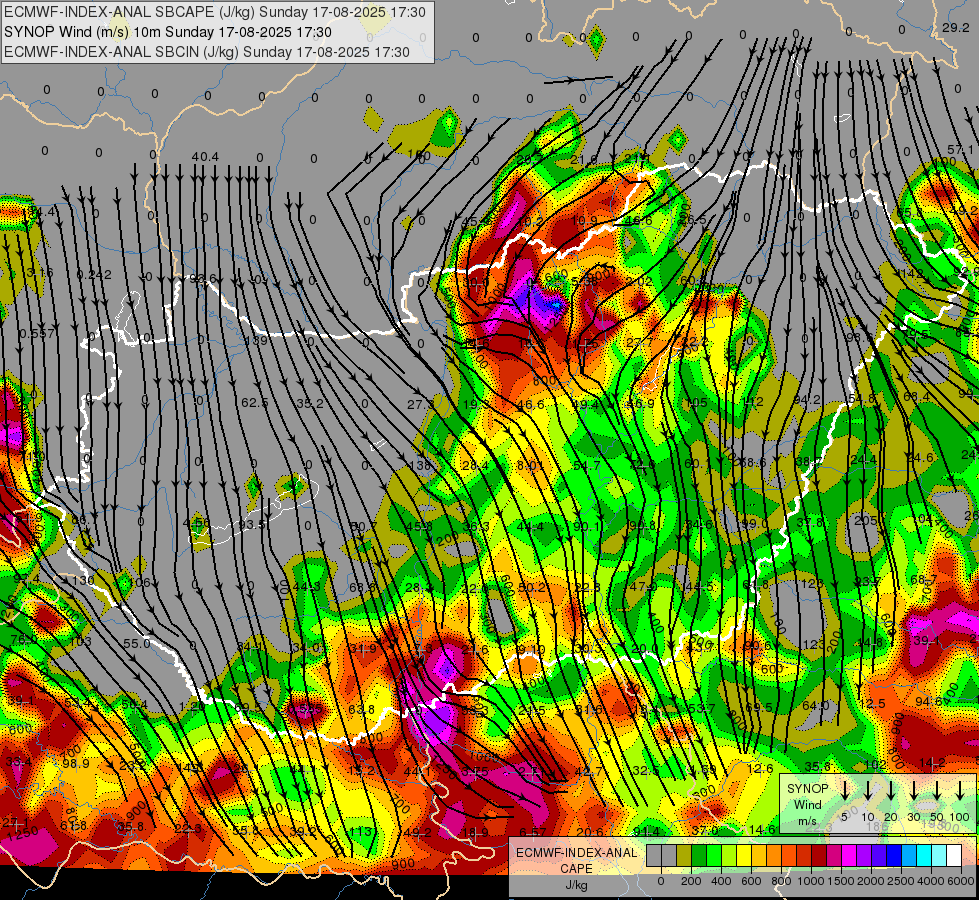Choose the bright magenta CAPE legend swatch

point(849,856)
